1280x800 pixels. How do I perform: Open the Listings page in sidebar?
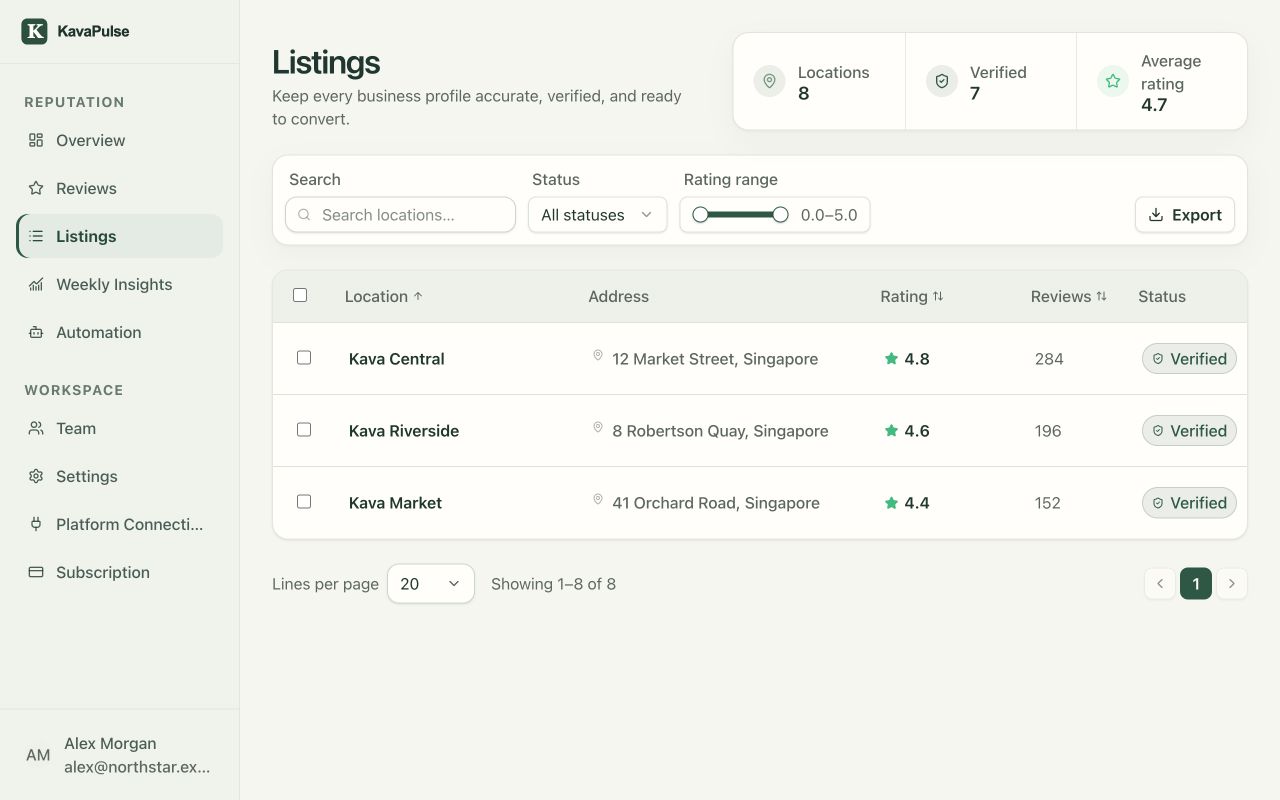point(120,236)
